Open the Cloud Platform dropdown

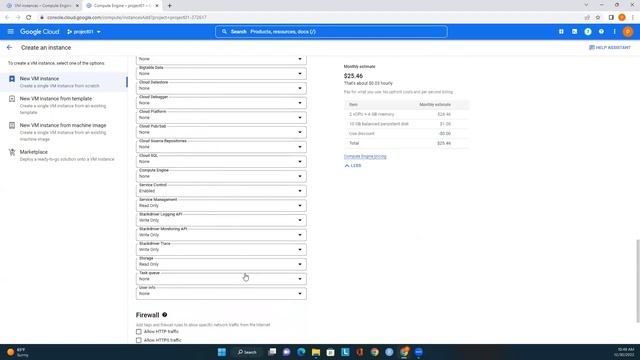point(221,118)
